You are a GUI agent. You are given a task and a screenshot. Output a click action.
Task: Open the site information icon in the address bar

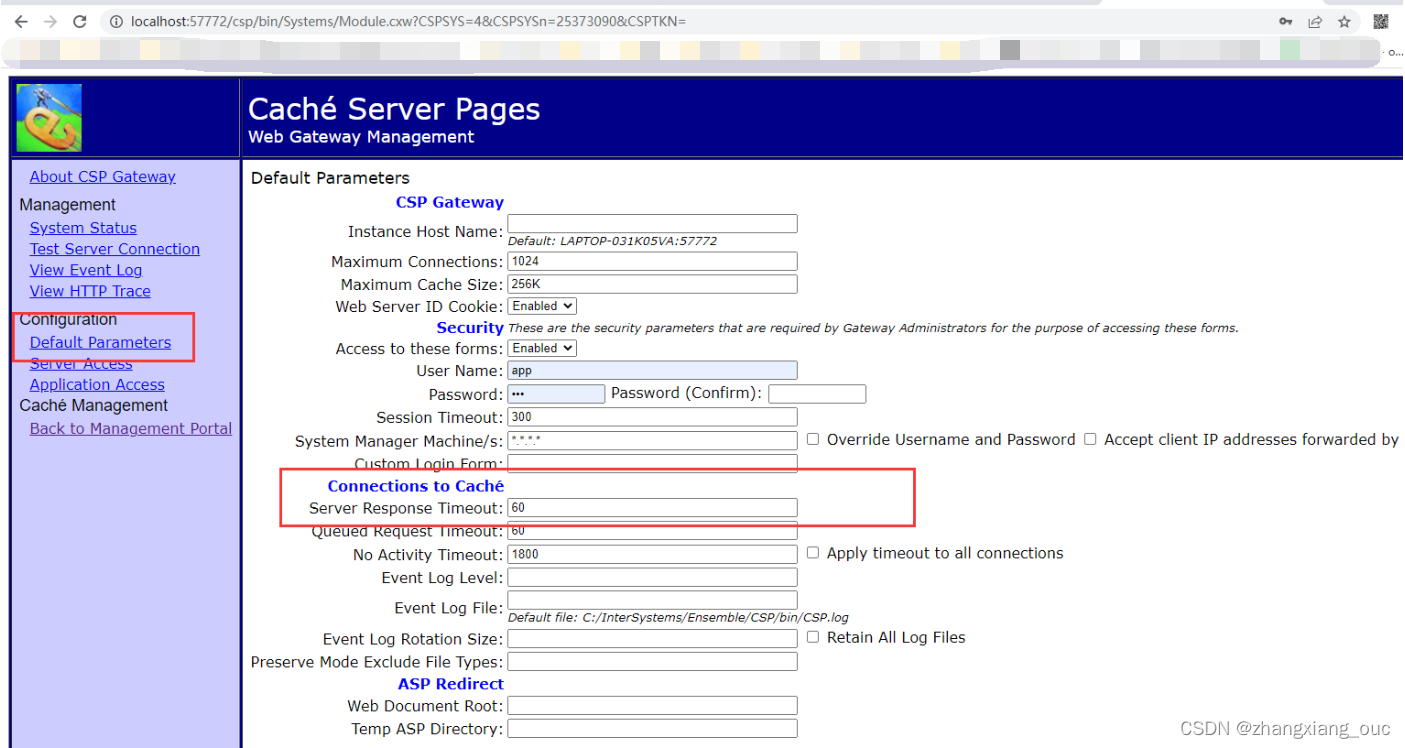[116, 21]
